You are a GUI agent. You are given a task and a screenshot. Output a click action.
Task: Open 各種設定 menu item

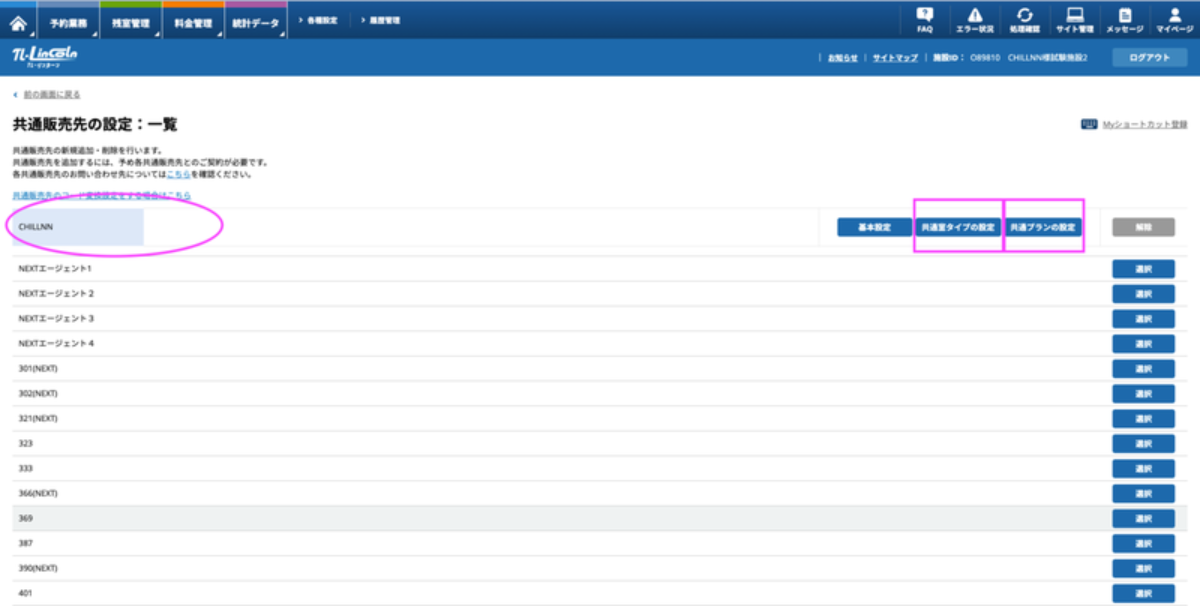(x=320, y=20)
